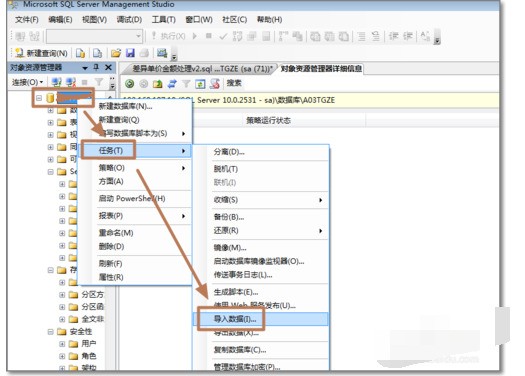Click the parse checkmark icon in query toolbar
This screenshot has width=525, height=376.
coord(223,36)
